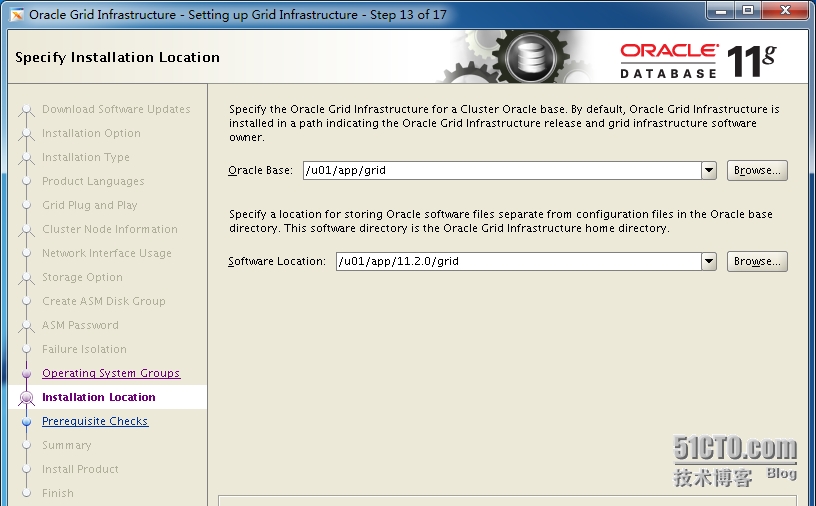The image size is (816, 506).
Task: Click the Storage Option step label
Action: click(82, 277)
